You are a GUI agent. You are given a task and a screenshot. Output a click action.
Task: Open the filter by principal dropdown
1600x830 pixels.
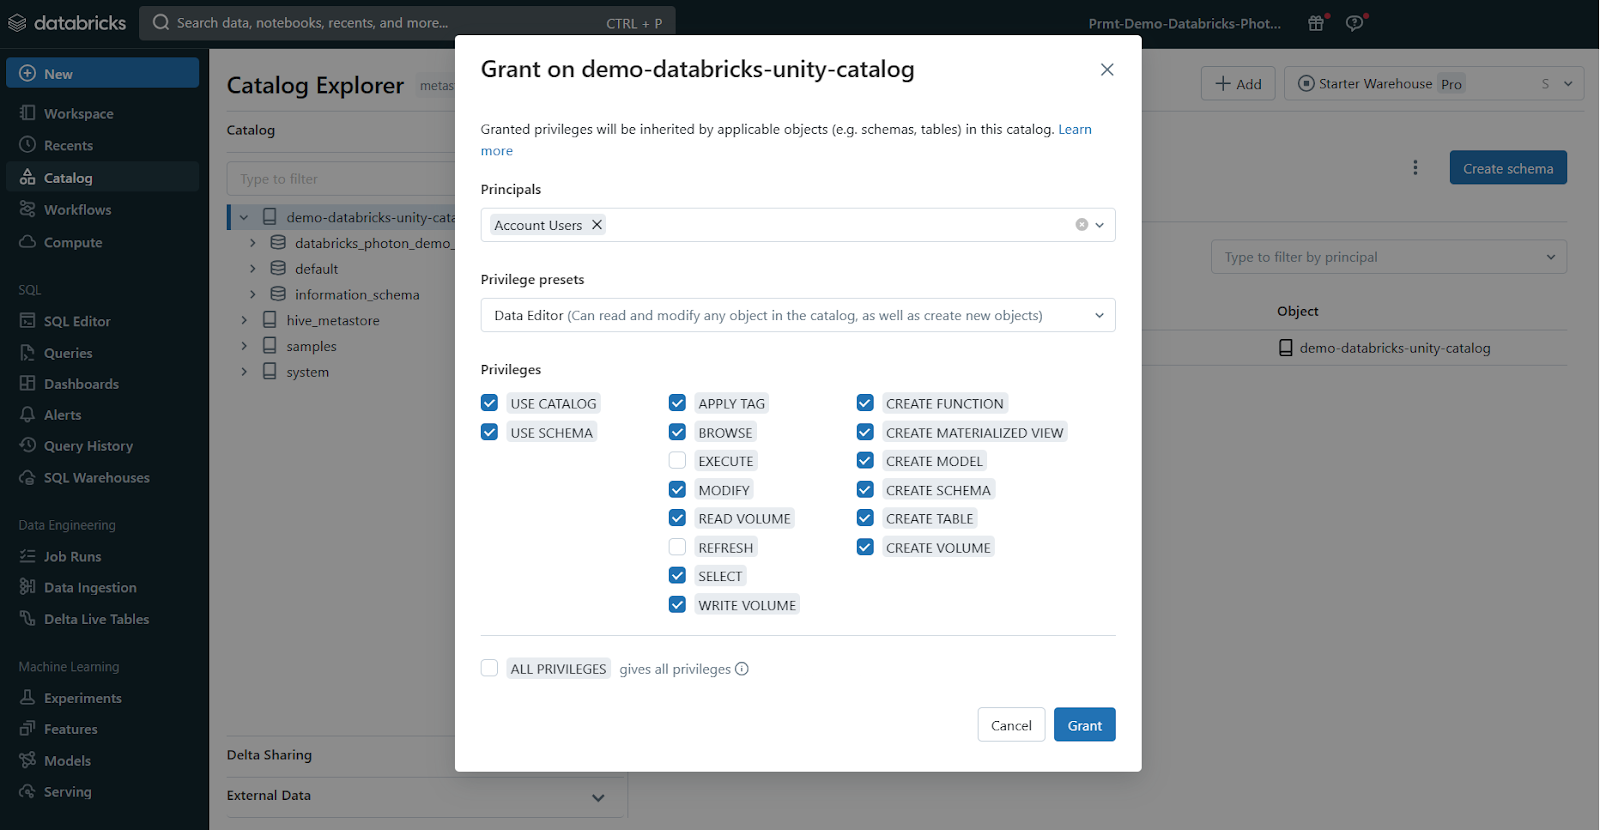[x=1389, y=257]
